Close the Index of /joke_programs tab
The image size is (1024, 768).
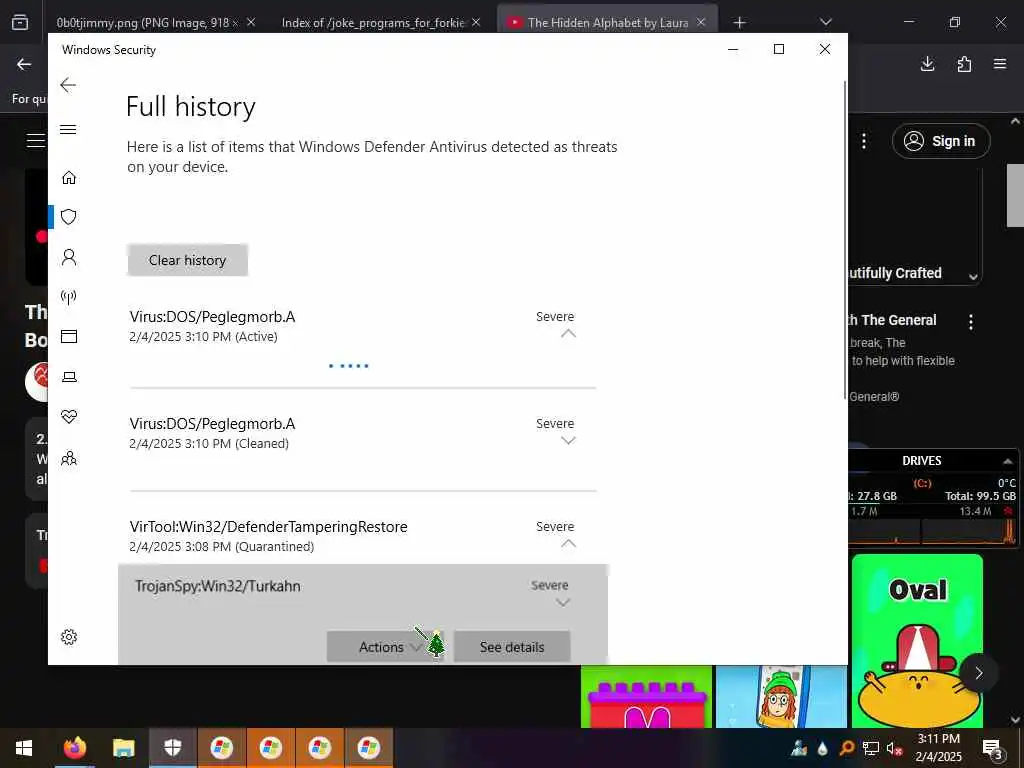coord(476,22)
